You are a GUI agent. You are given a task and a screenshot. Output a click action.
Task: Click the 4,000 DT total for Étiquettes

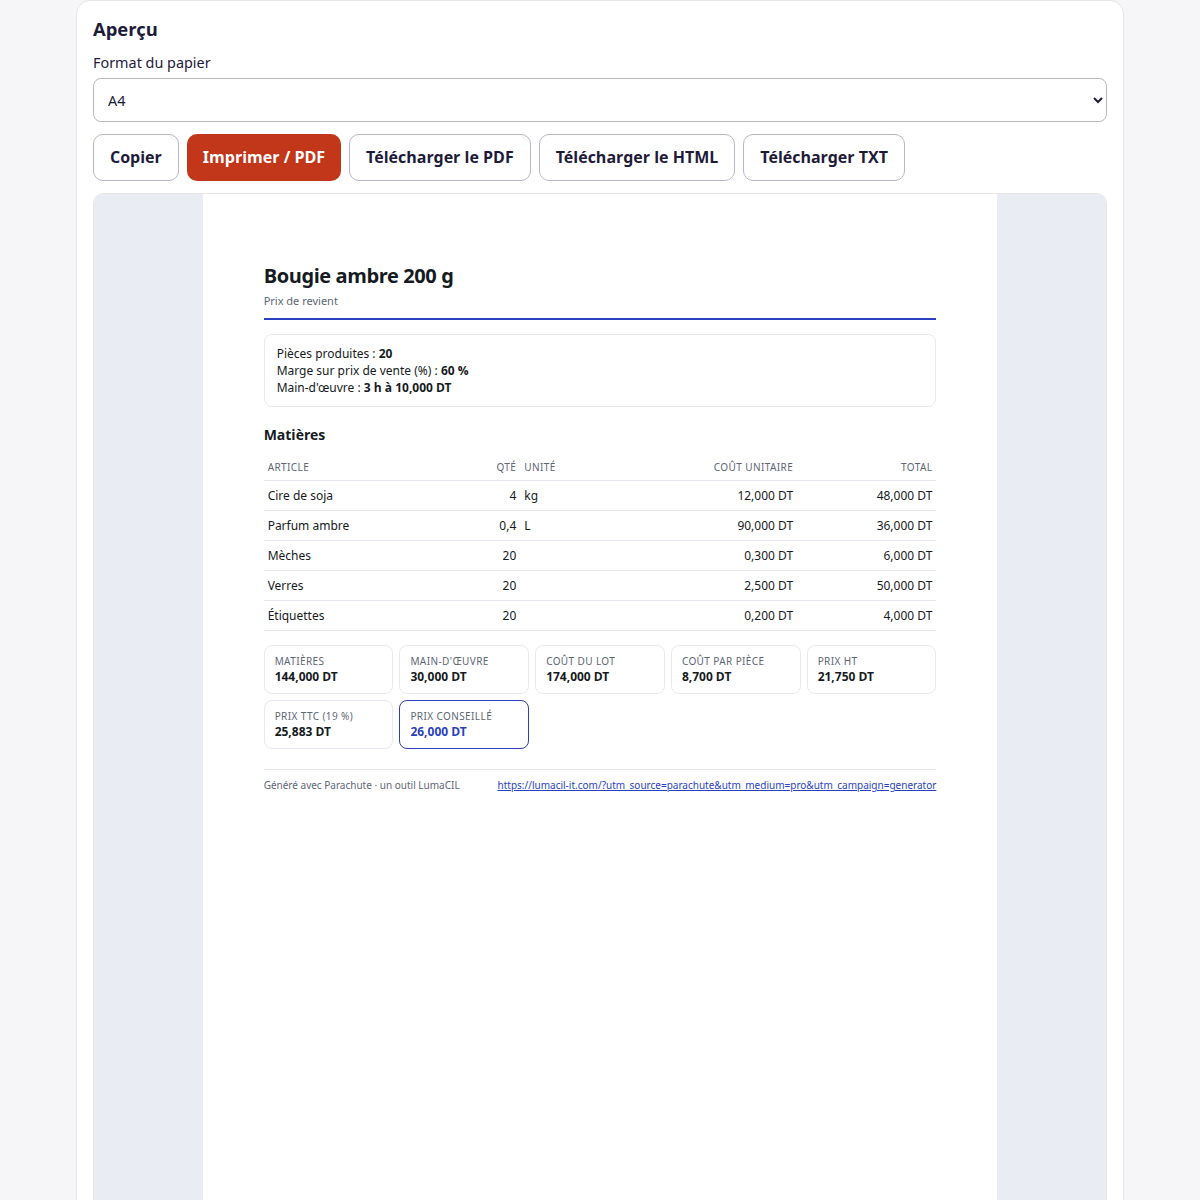click(x=908, y=615)
